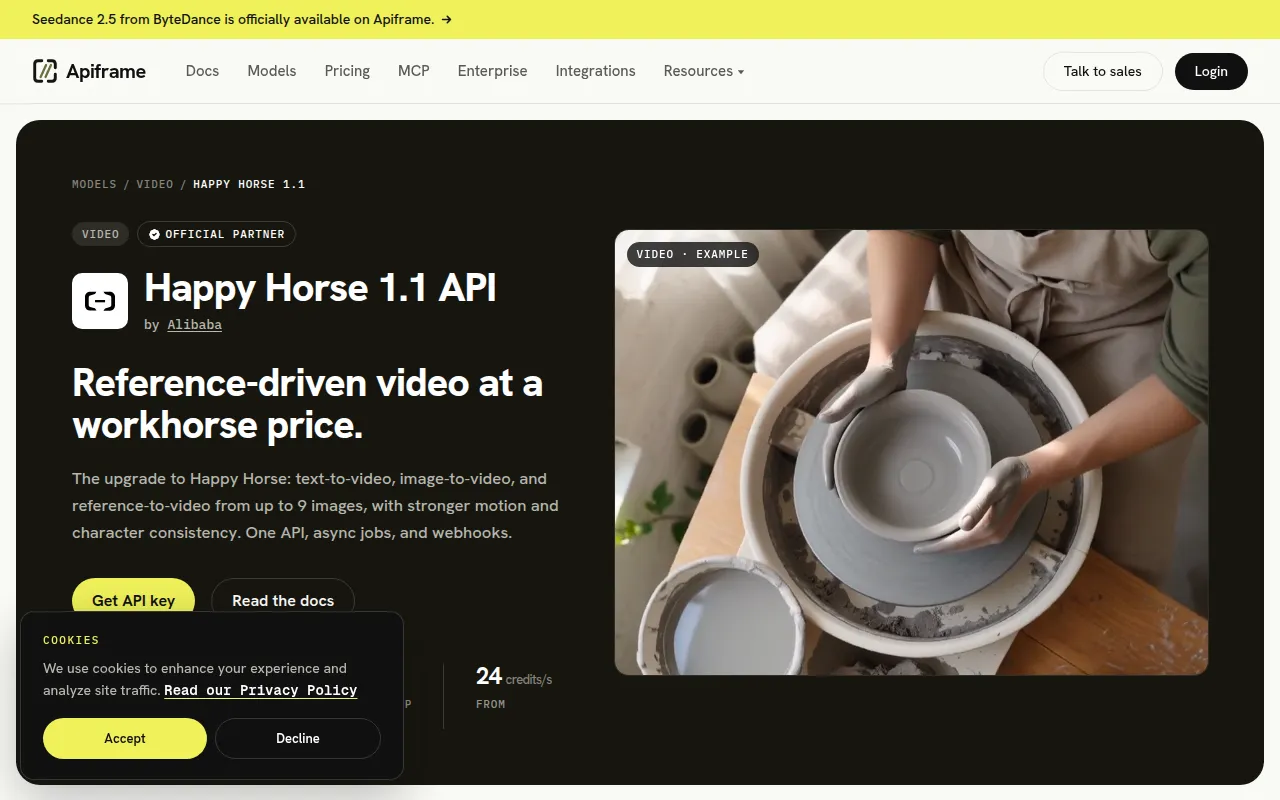Screen dimensions: 1280x800
Task: Accept cookies in the banner
Action: pyautogui.click(x=125, y=738)
